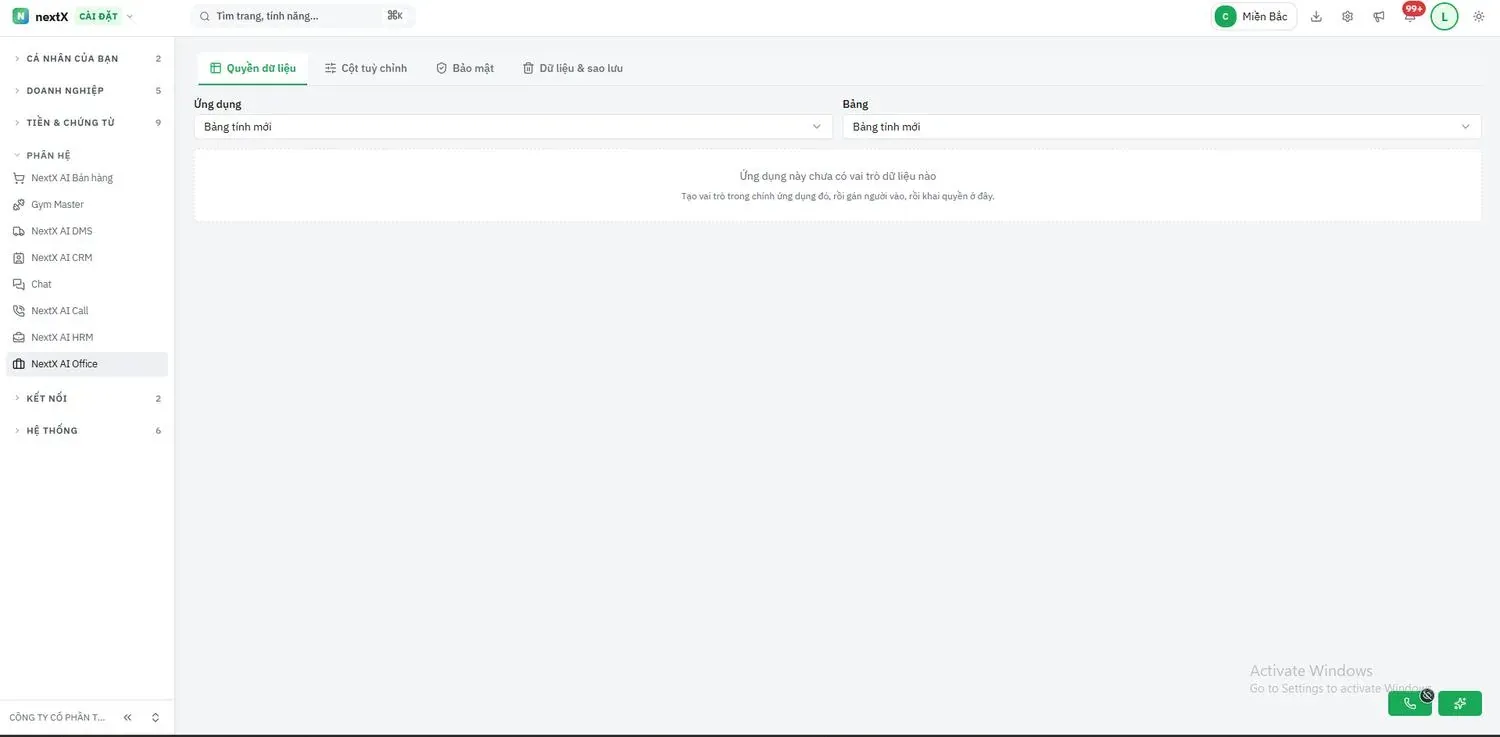The image size is (1500, 737).
Task: Collapse sidebar with double-chevron icon
Action: pos(127,717)
